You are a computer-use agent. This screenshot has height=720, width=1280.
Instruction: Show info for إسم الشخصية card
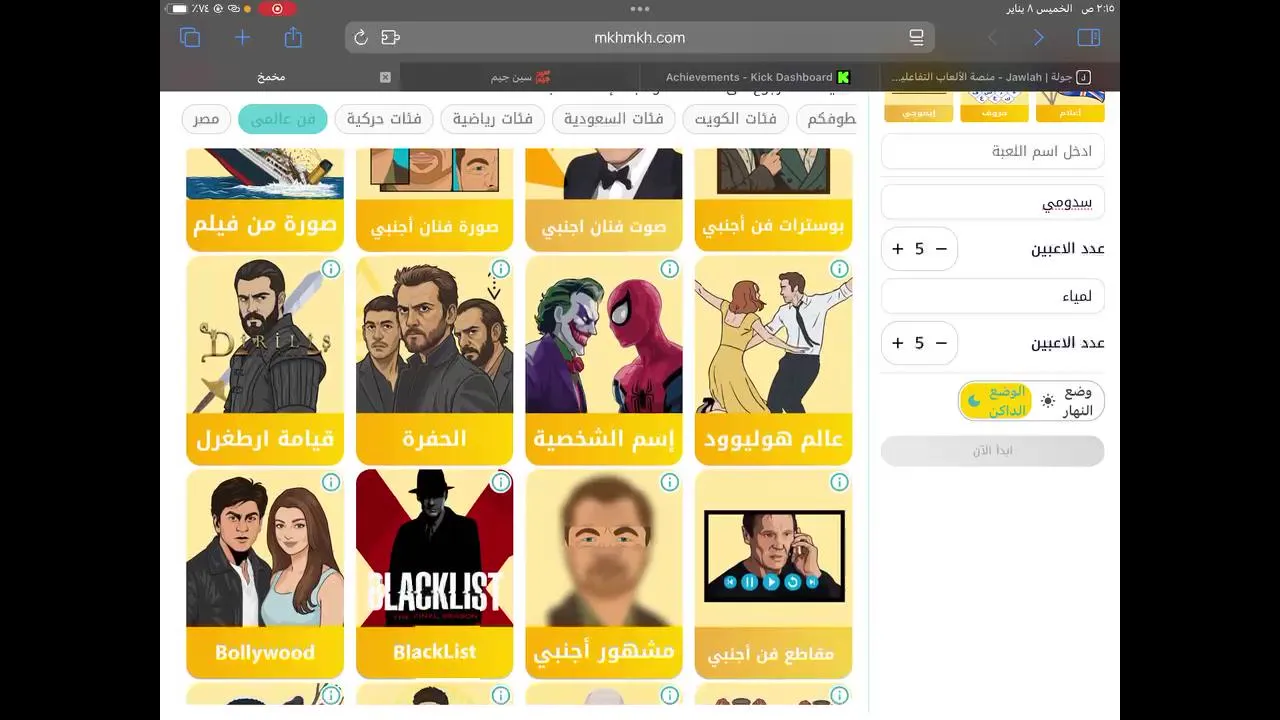[670, 269]
